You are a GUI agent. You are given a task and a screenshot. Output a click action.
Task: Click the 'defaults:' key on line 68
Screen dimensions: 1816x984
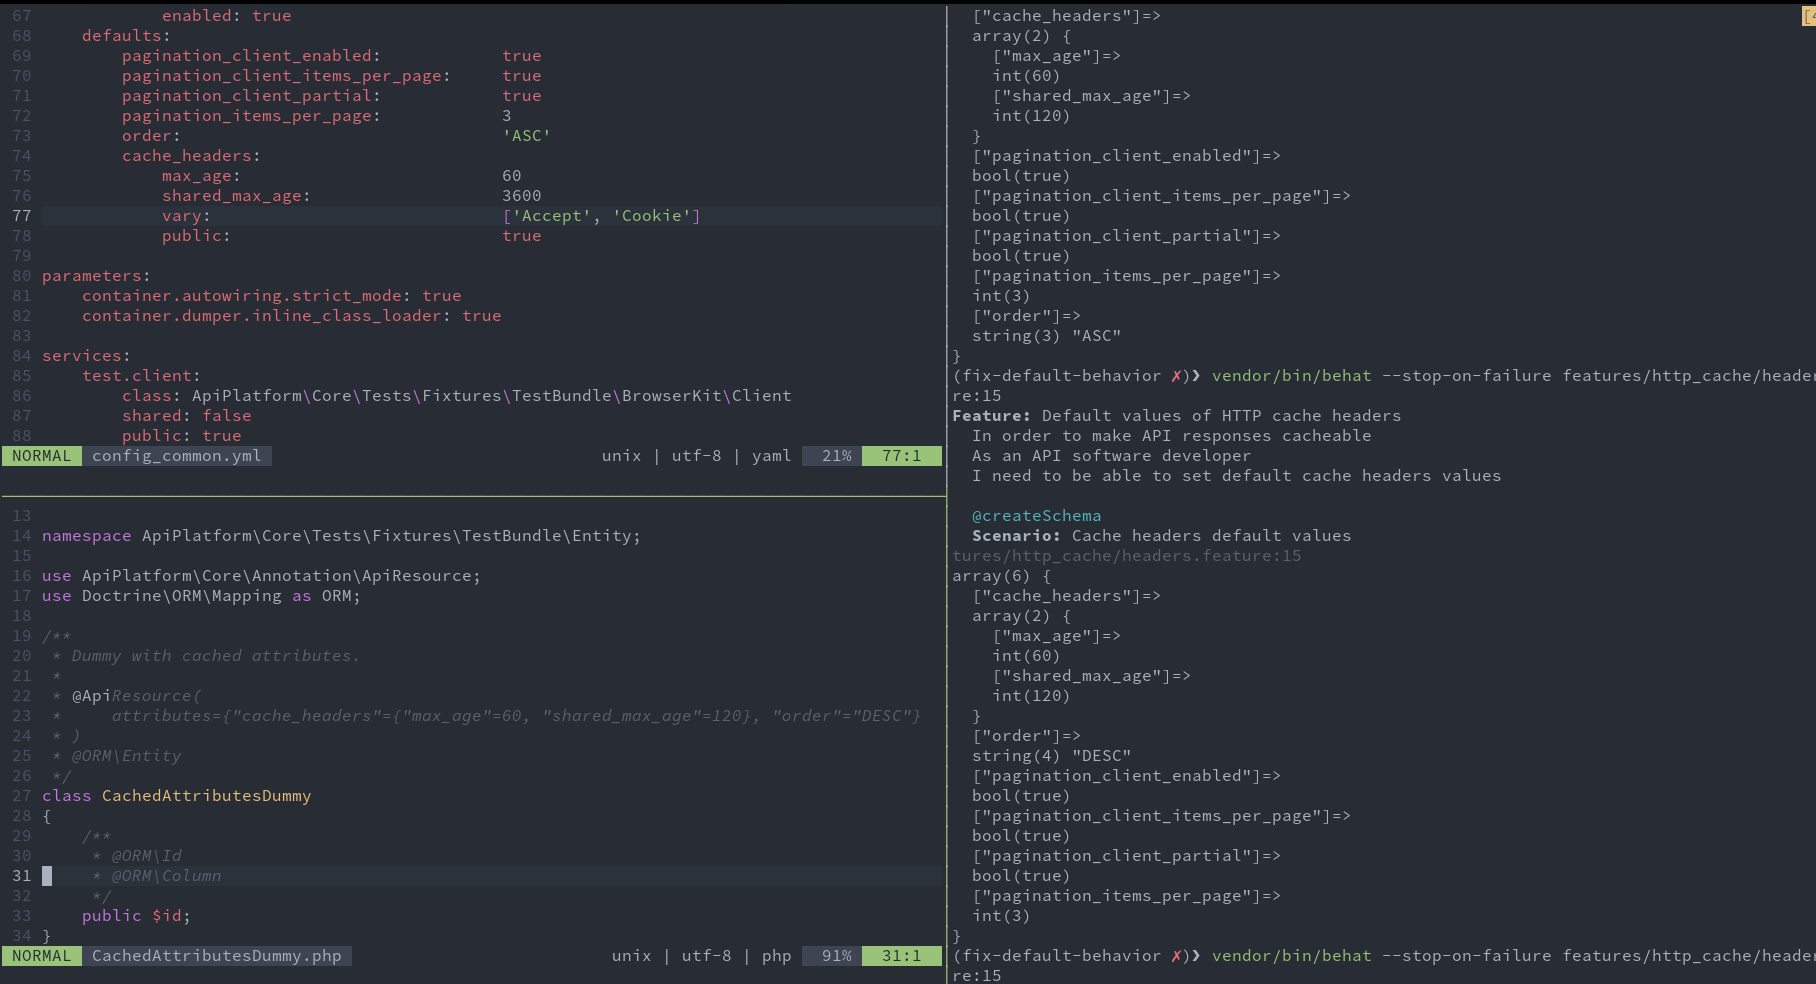(127, 36)
